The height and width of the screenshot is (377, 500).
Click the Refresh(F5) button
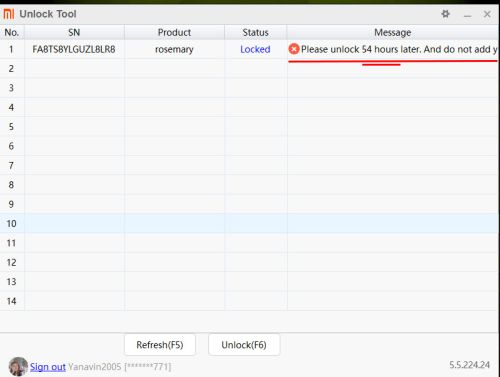pos(160,345)
